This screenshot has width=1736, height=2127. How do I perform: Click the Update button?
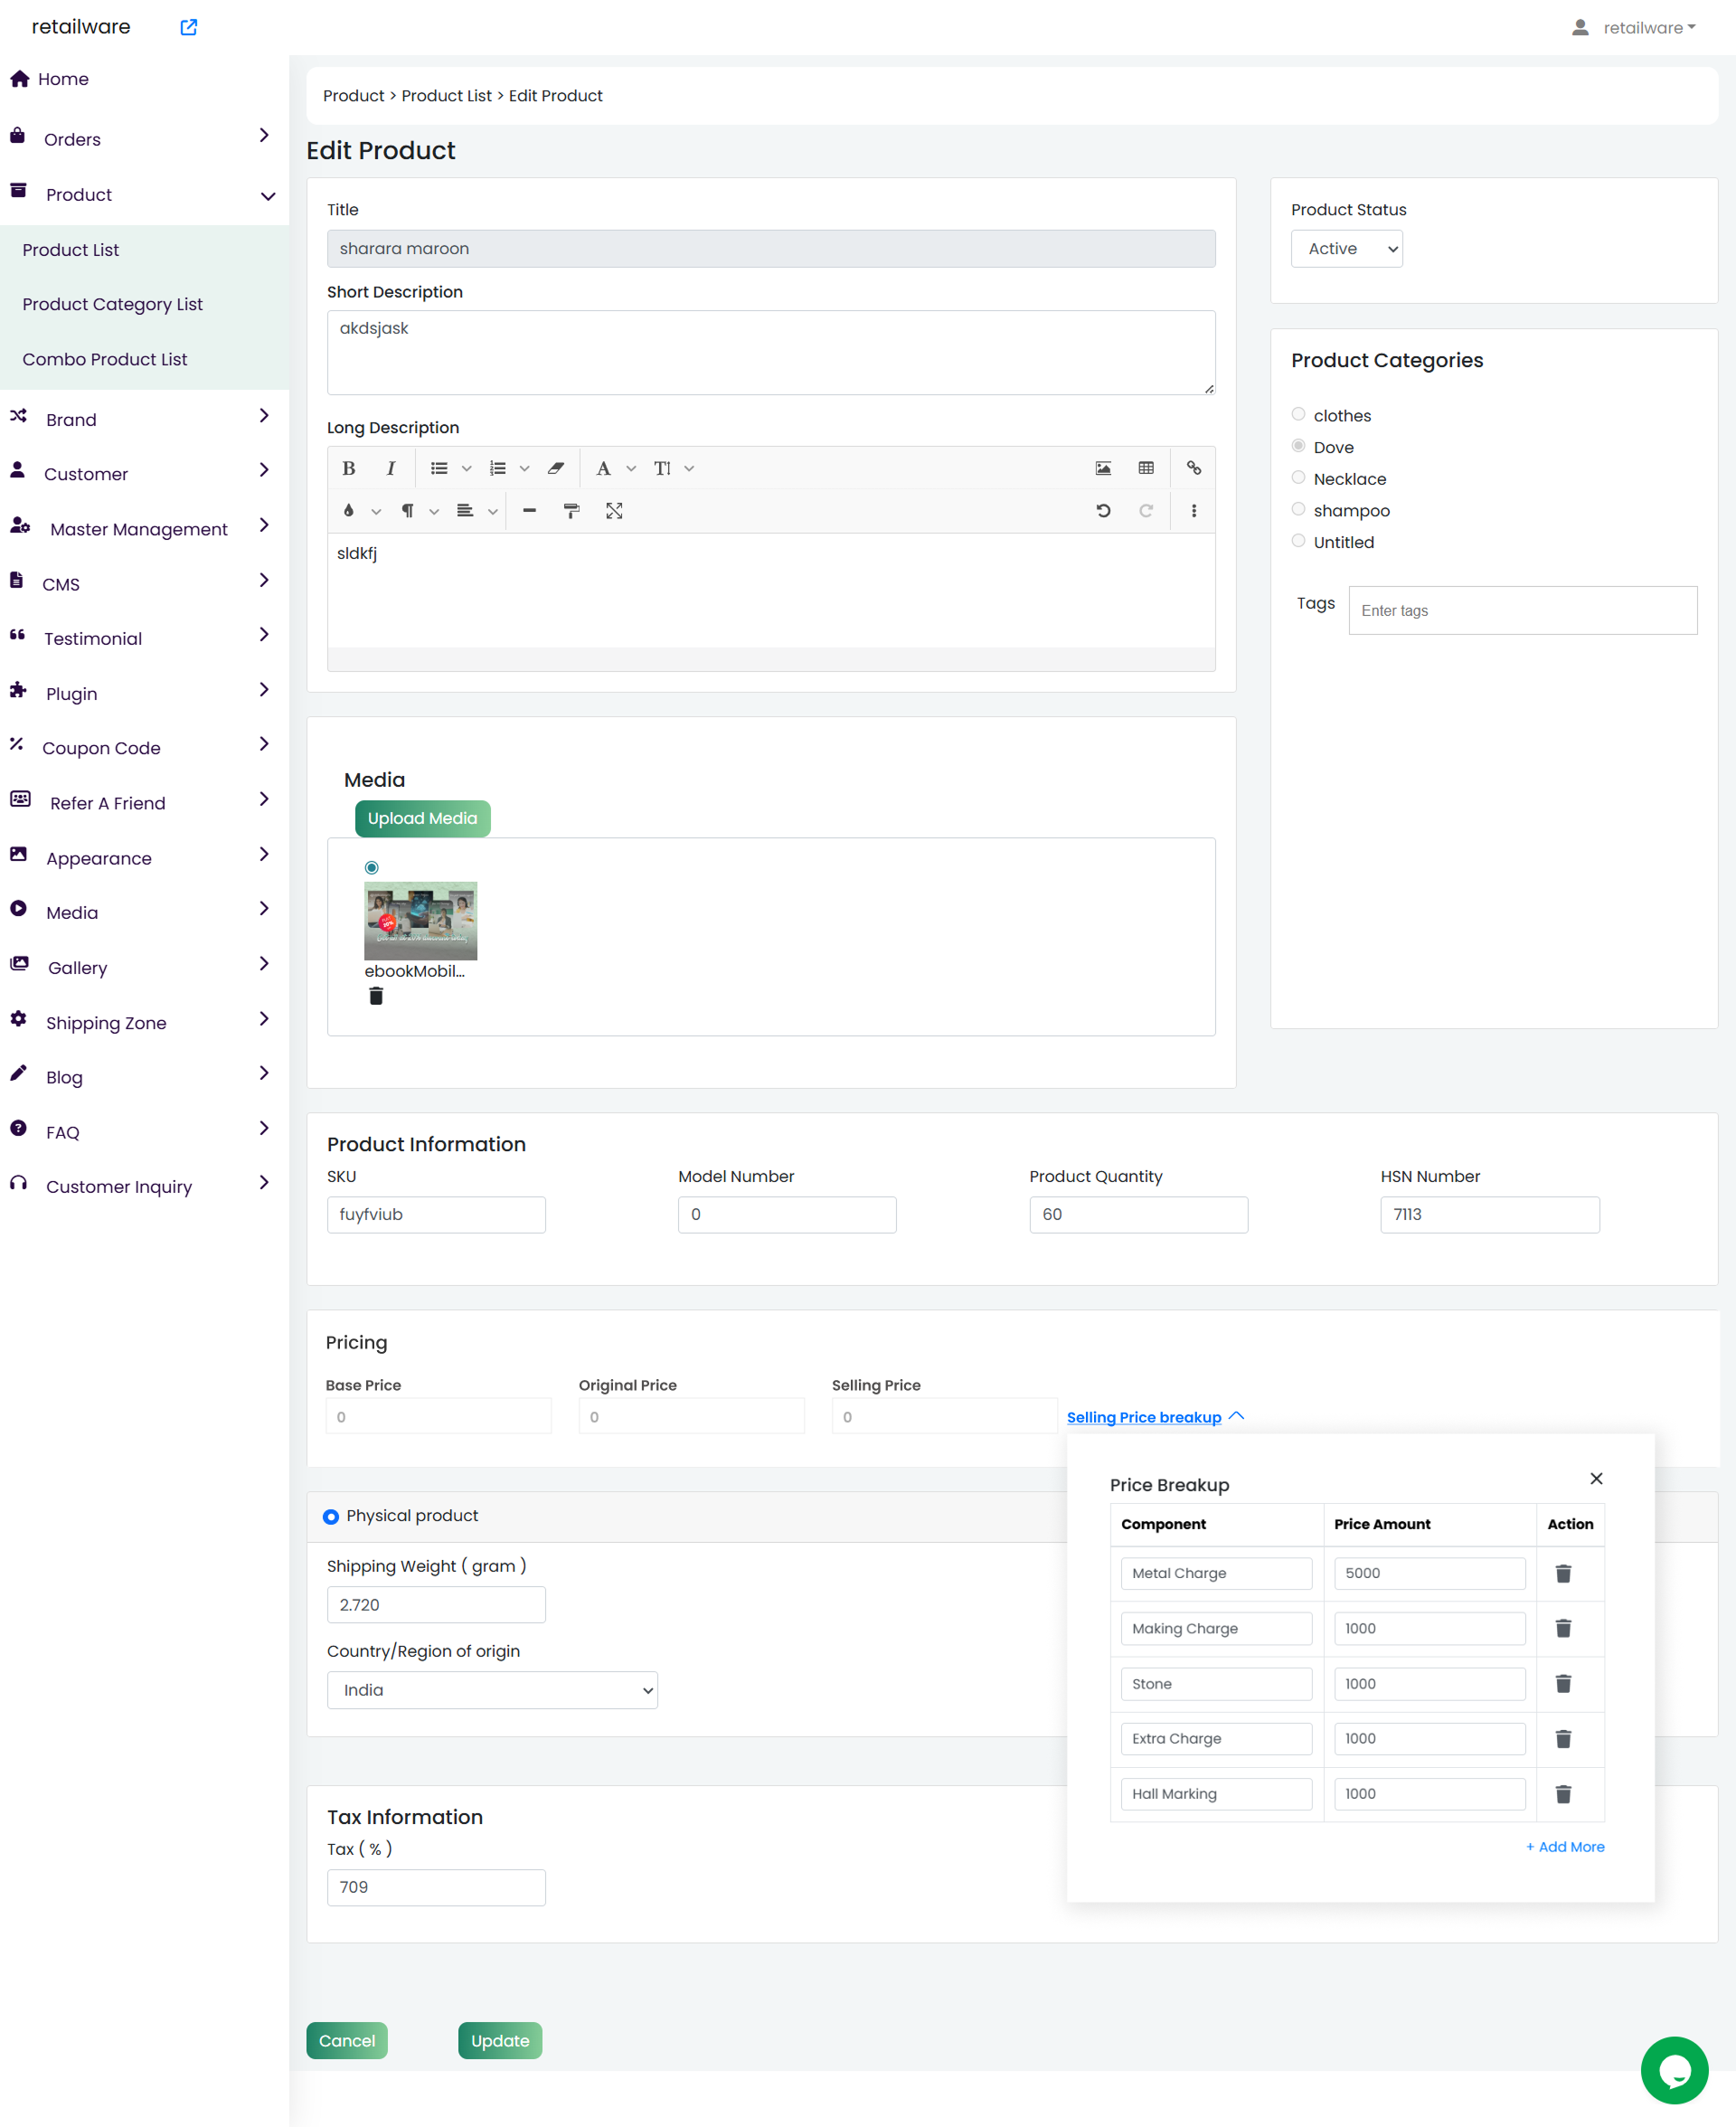[x=500, y=2040]
